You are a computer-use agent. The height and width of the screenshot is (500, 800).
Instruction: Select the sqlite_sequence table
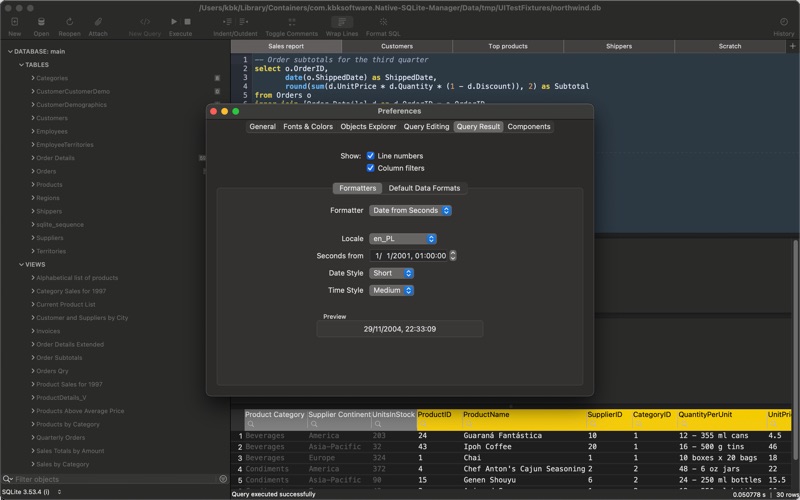60,224
